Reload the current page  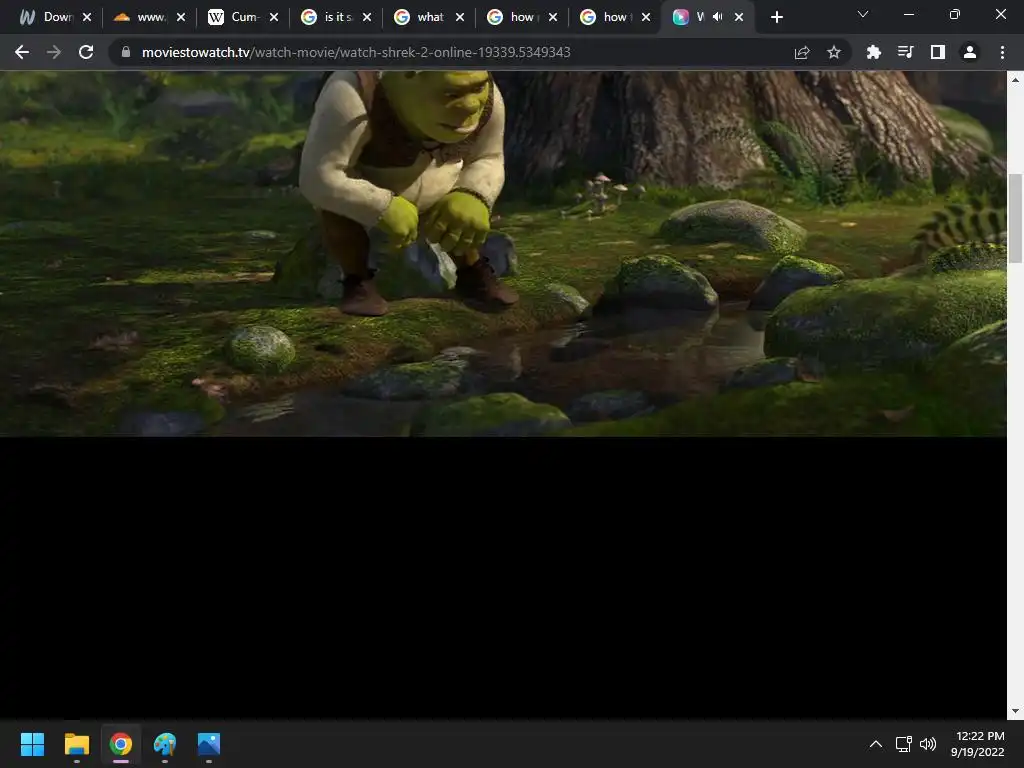pyautogui.click(x=86, y=52)
